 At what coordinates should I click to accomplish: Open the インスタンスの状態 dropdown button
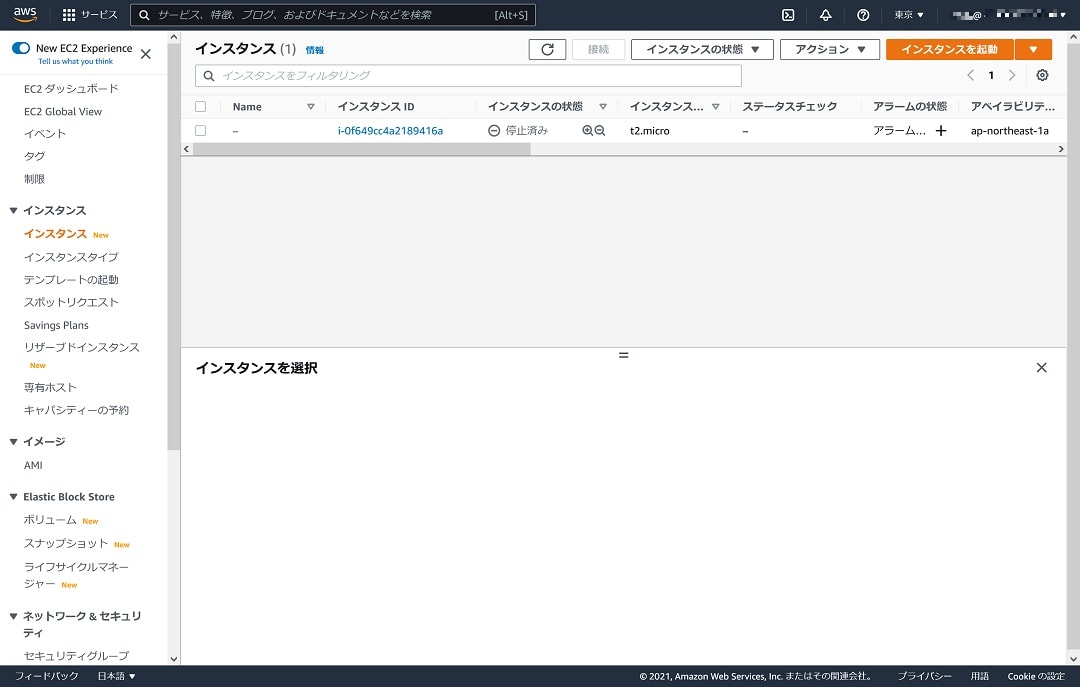702,50
